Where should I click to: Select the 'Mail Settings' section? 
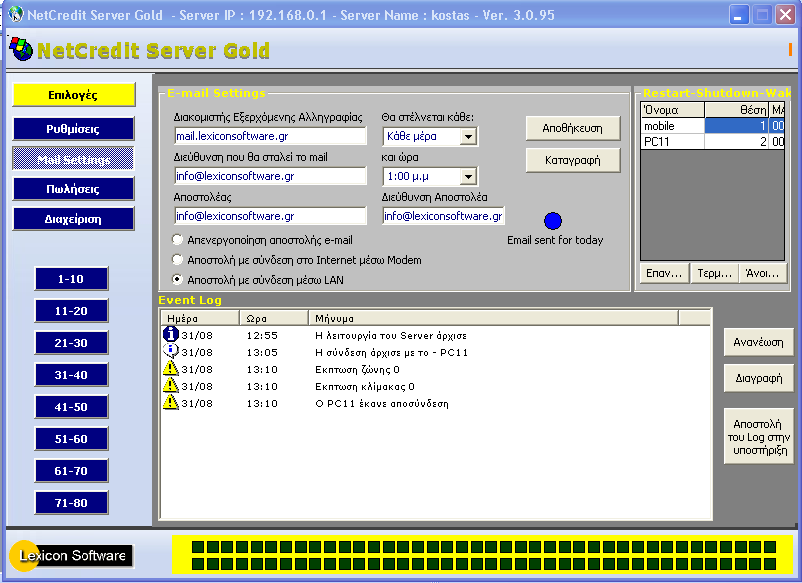(74, 160)
